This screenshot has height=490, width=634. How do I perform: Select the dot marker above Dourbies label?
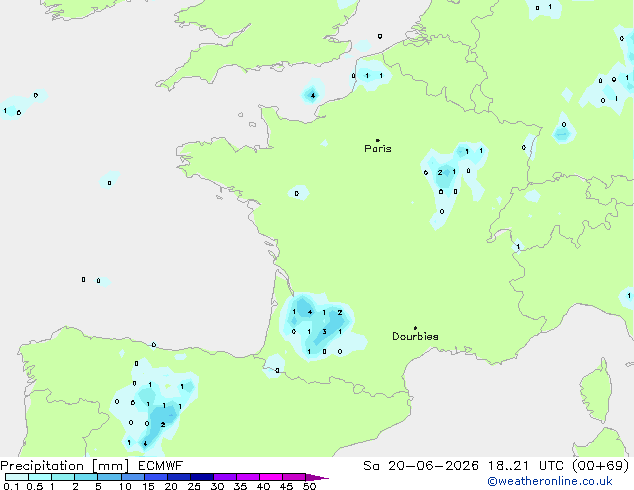coord(415,328)
